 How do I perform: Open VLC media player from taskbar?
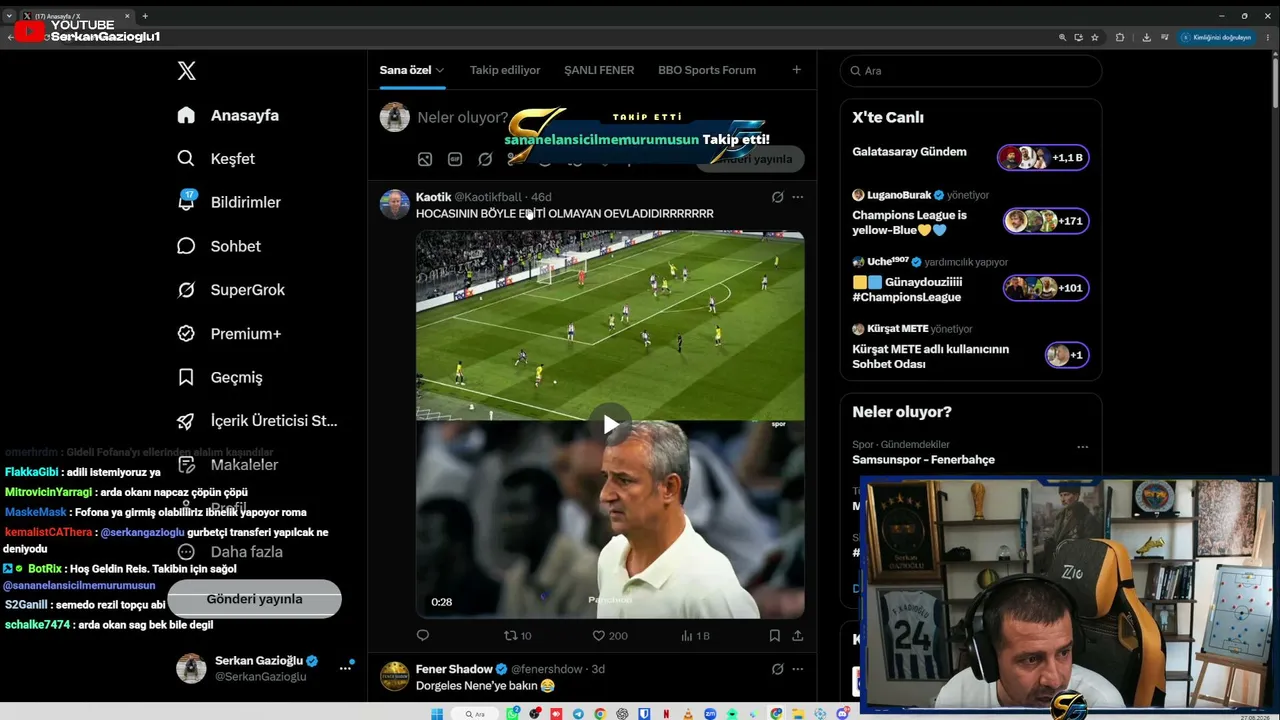[688, 713]
